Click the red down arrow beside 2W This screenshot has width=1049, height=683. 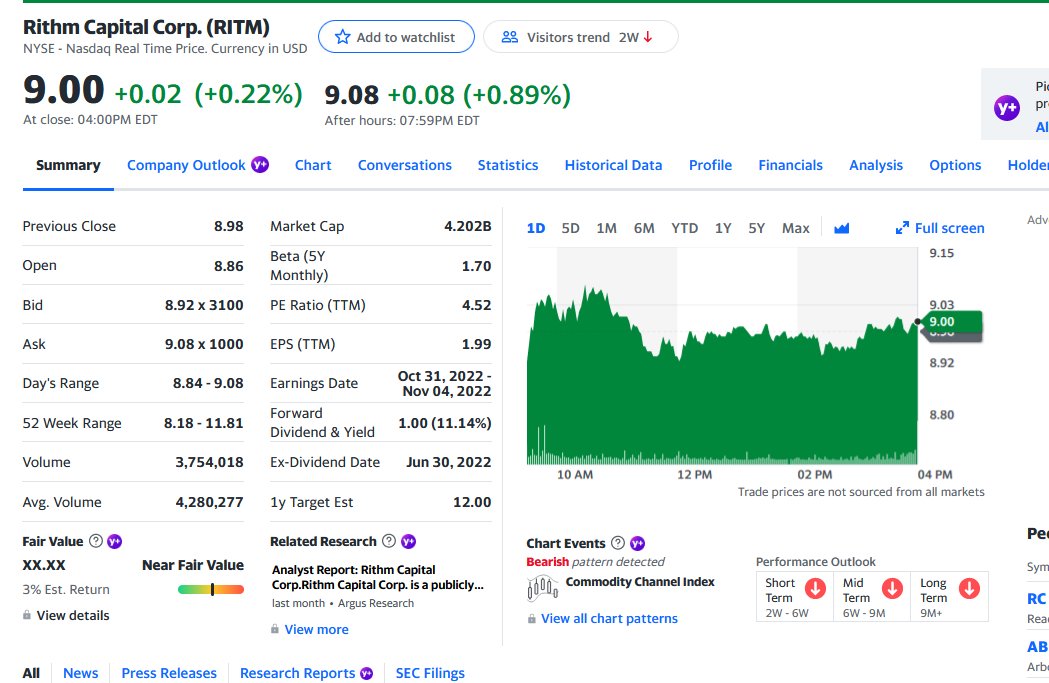click(648, 37)
